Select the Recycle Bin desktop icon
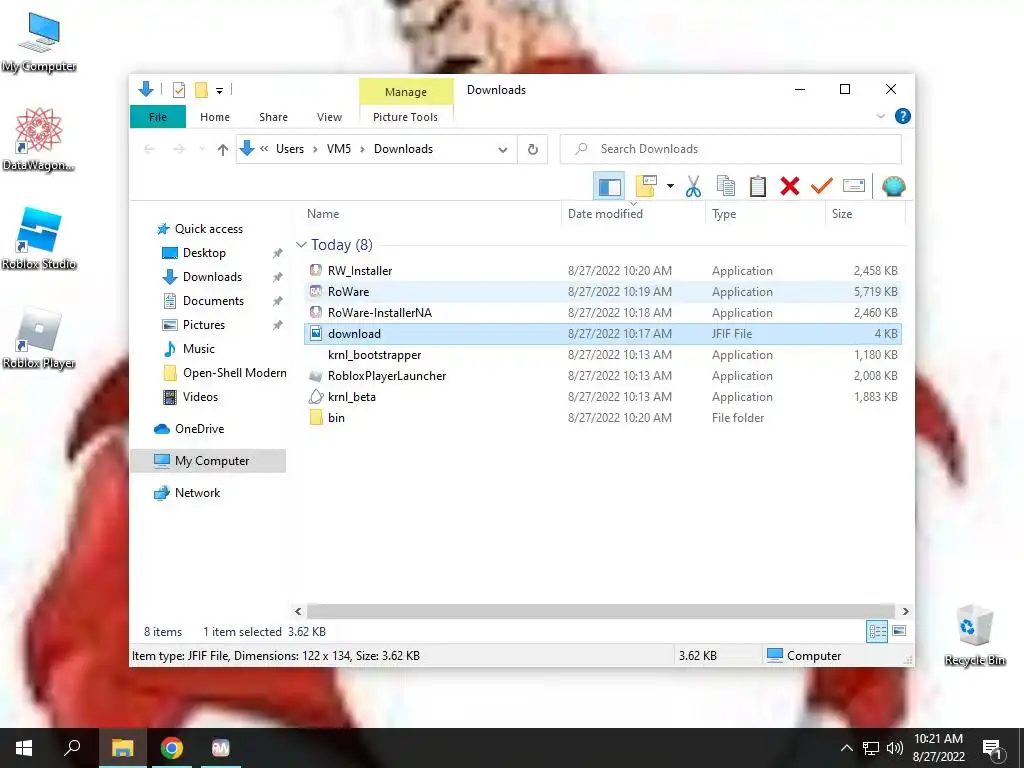Viewport: 1024px width, 768px height. point(974,635)
